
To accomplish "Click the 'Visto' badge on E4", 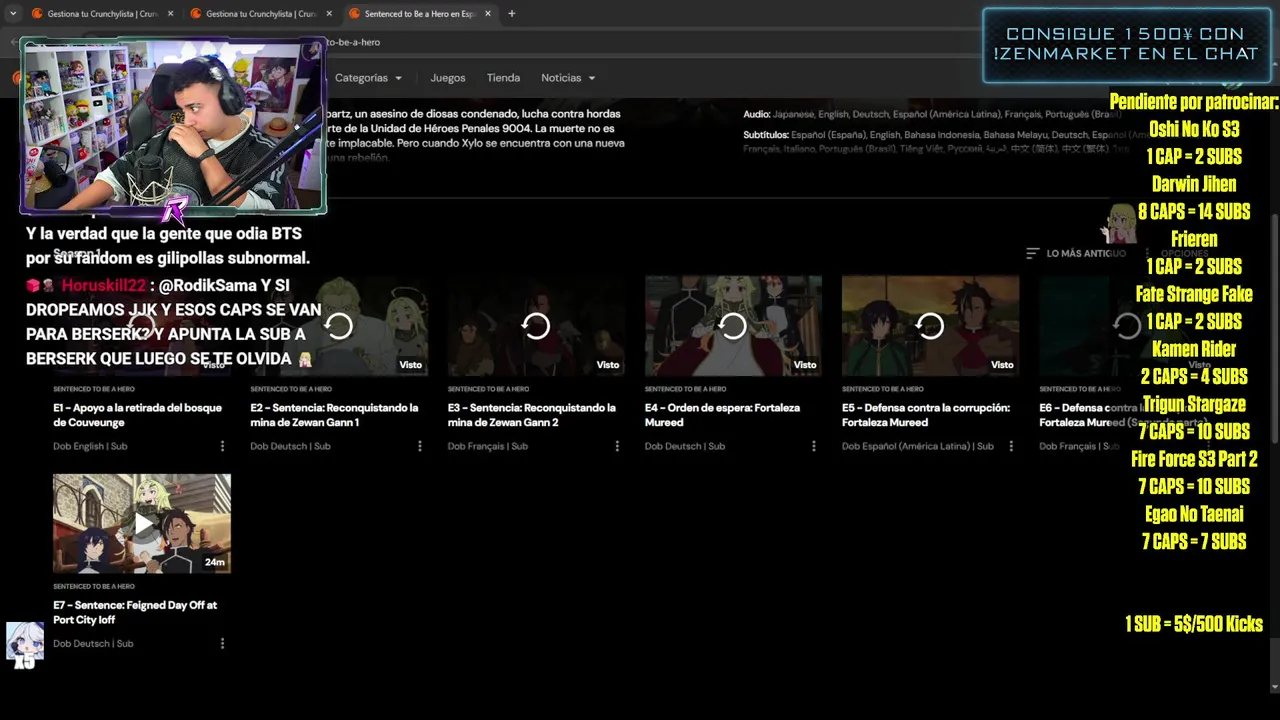I will [805, 365].
